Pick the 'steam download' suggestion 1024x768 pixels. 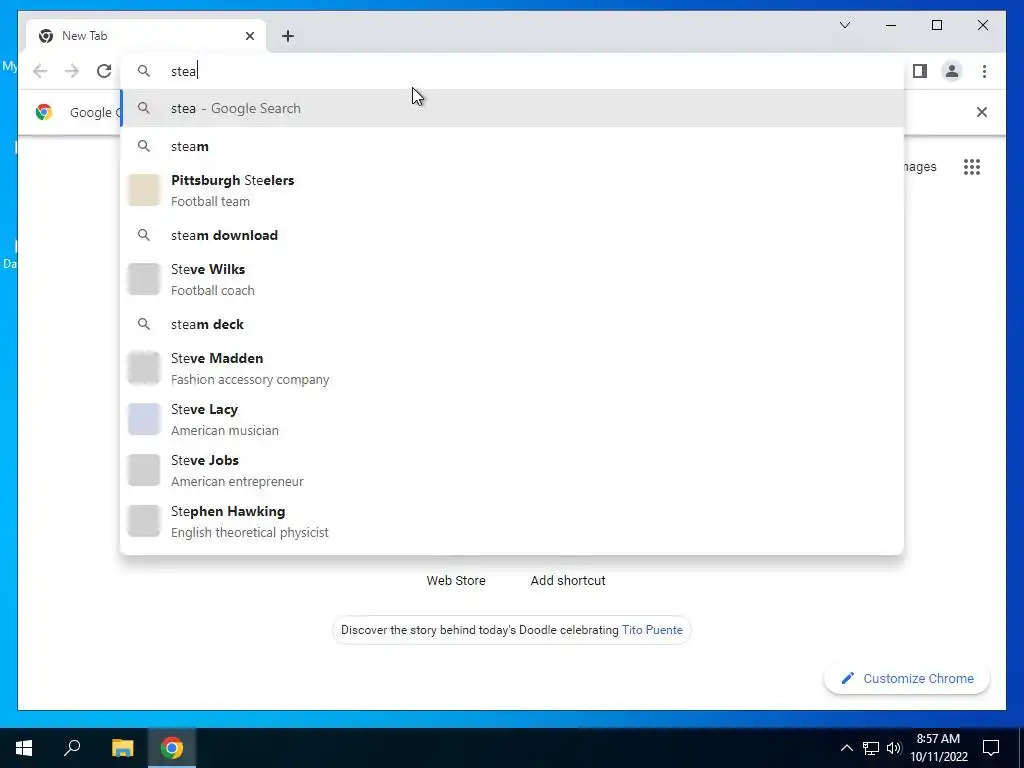[x=513, y=235]
